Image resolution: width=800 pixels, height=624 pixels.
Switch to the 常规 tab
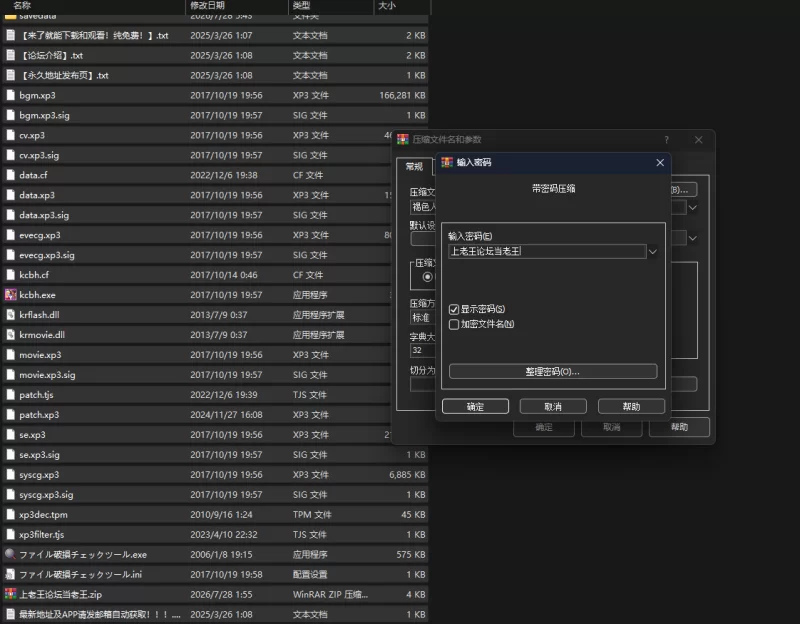pos(414,166)
